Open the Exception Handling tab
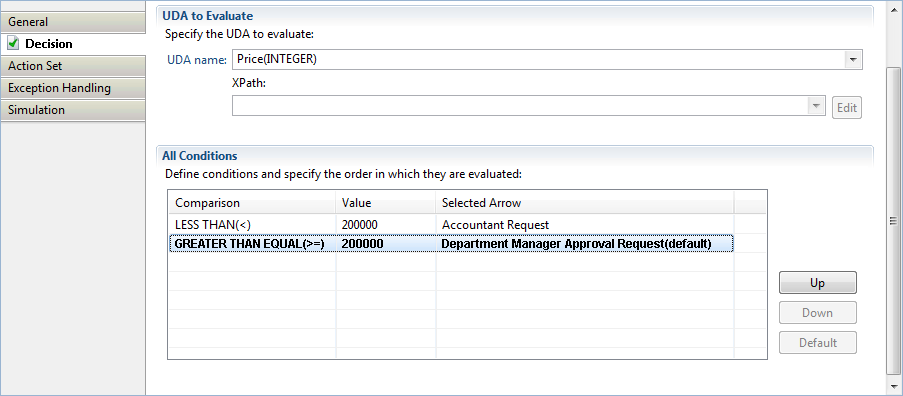Screen dimensions: 903x396 point(73,88)
